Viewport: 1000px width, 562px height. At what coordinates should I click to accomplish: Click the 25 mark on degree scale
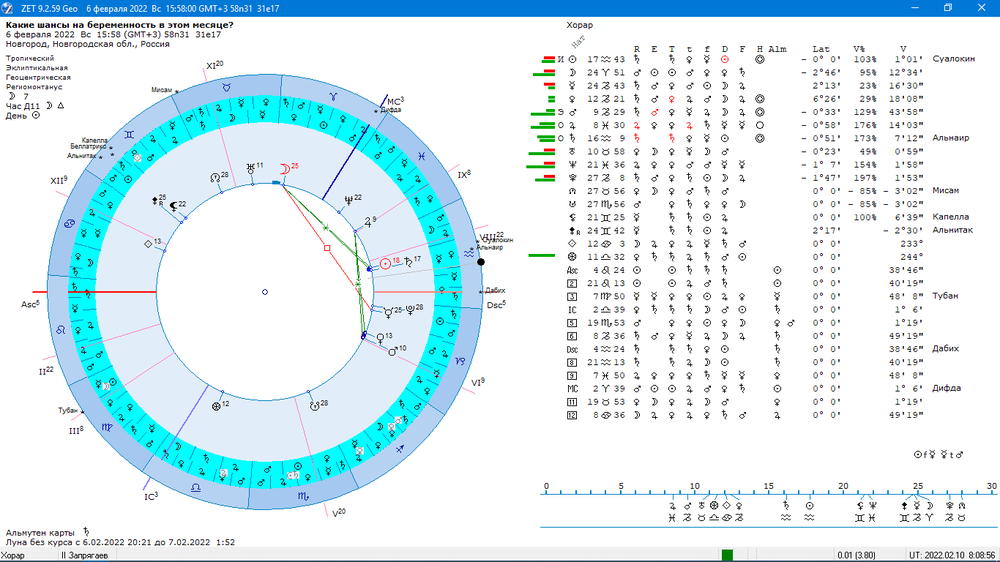click(917, 486)
